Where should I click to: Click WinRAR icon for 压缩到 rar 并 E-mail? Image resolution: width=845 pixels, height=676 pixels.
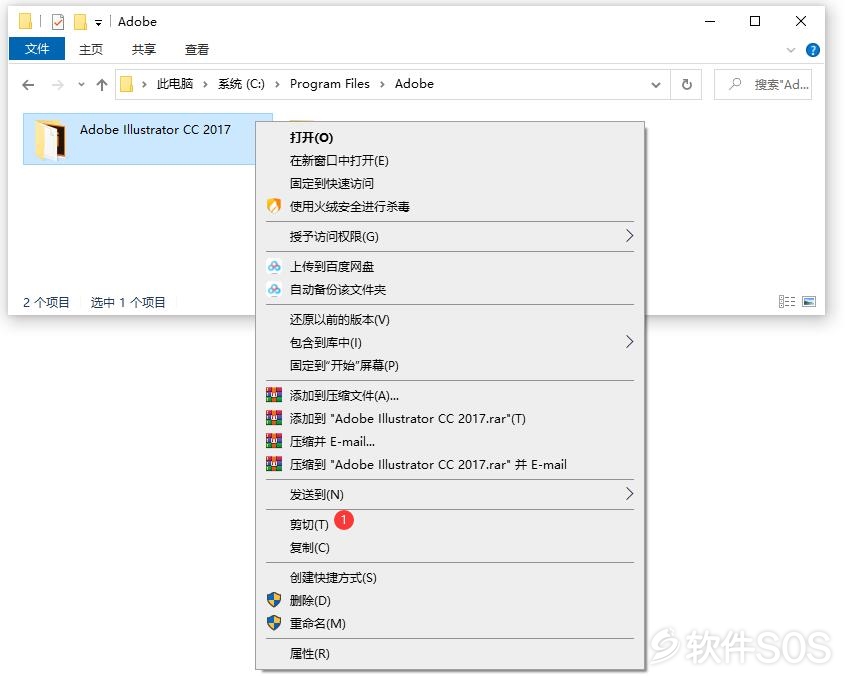[x=274, y=464]
